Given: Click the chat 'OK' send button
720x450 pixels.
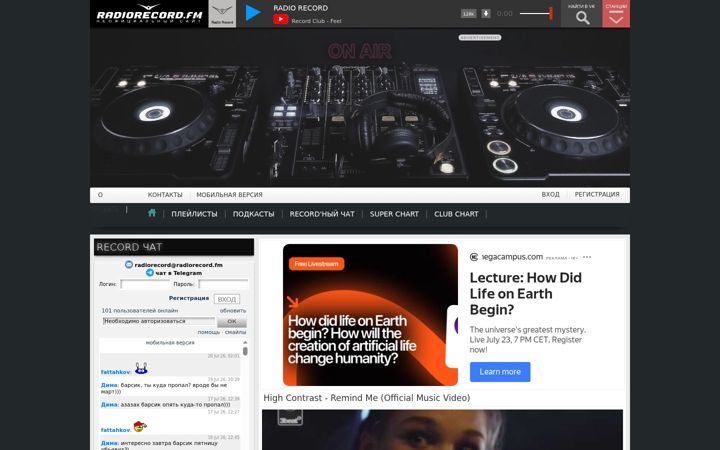Looking at the screenshot, I should [232, 321].
